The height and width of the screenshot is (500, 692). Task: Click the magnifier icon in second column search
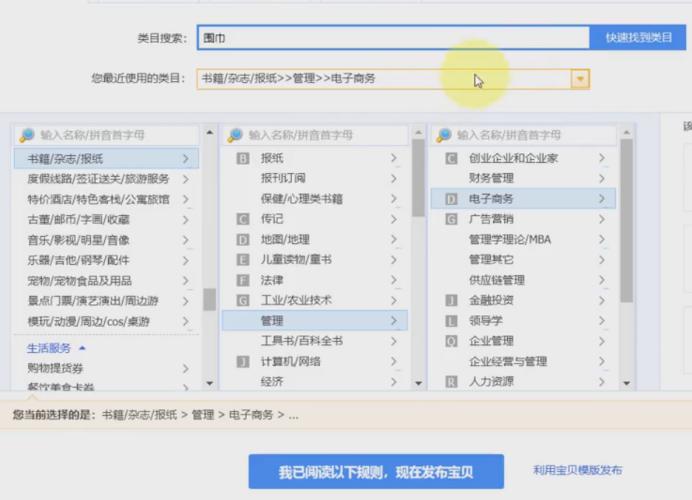click(235, 135)
